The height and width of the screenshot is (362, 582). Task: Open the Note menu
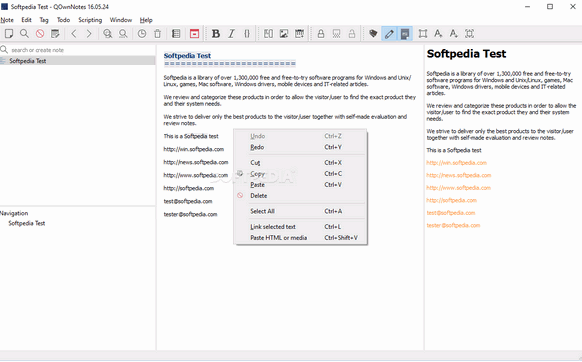[7, 20]
